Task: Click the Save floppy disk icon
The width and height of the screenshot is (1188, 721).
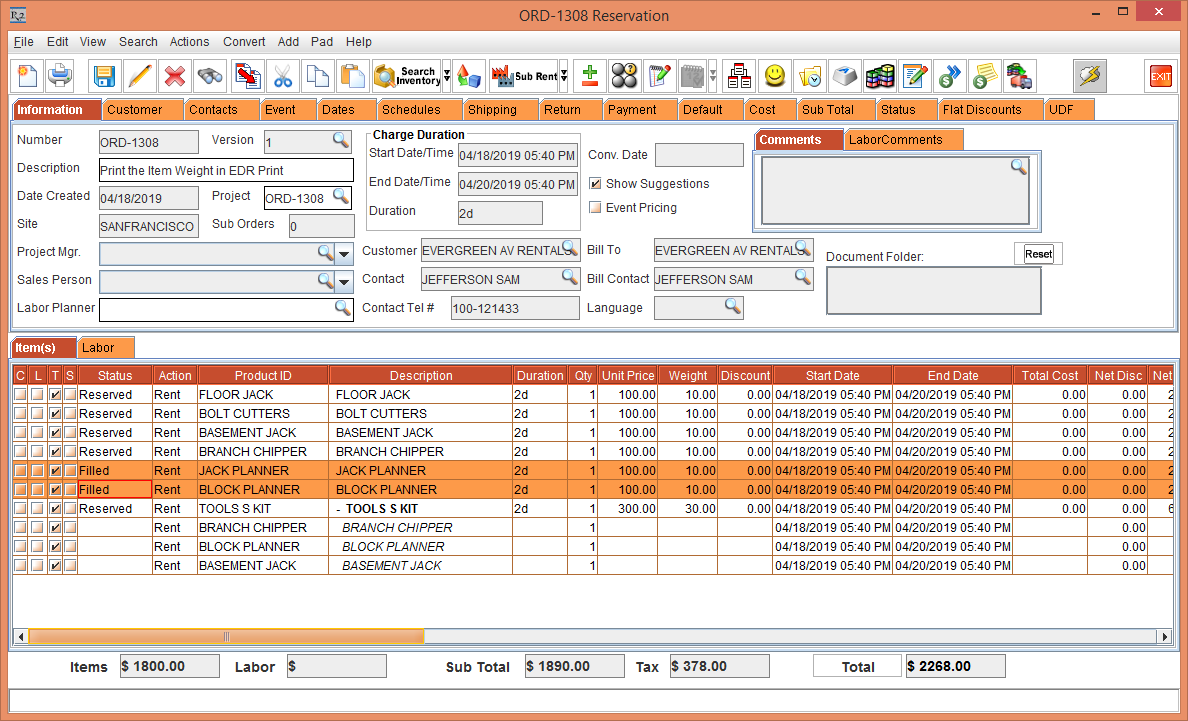Action: point(104,76)
